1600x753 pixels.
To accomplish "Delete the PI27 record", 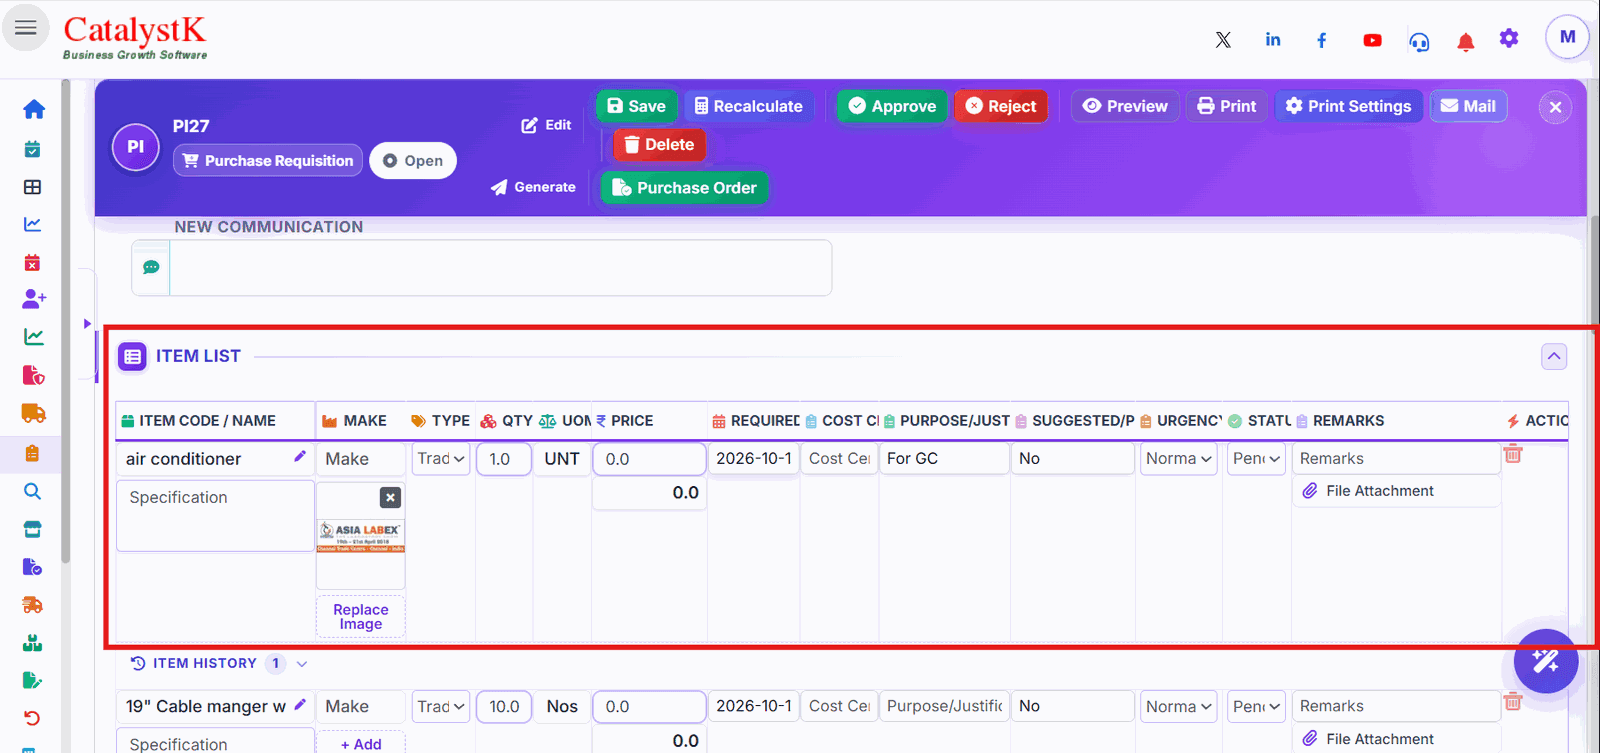I will coord(659,145).
